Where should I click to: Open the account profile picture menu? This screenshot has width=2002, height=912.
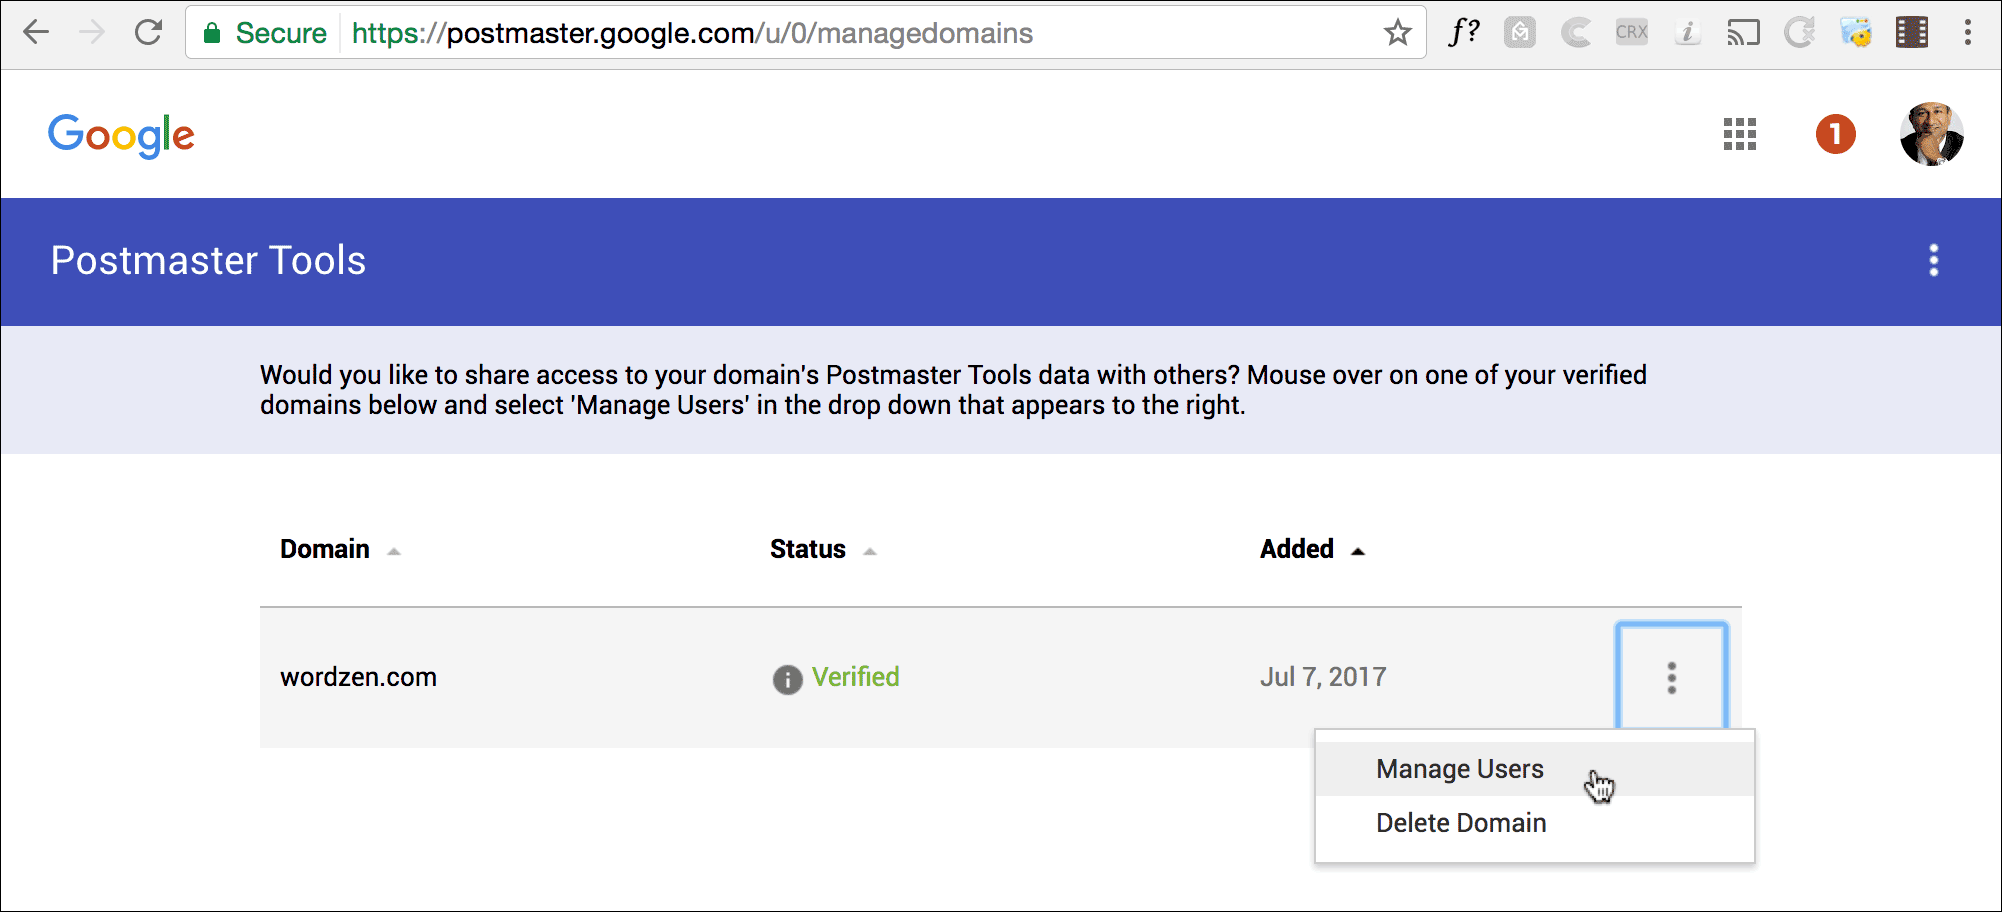click(1932, 134)
